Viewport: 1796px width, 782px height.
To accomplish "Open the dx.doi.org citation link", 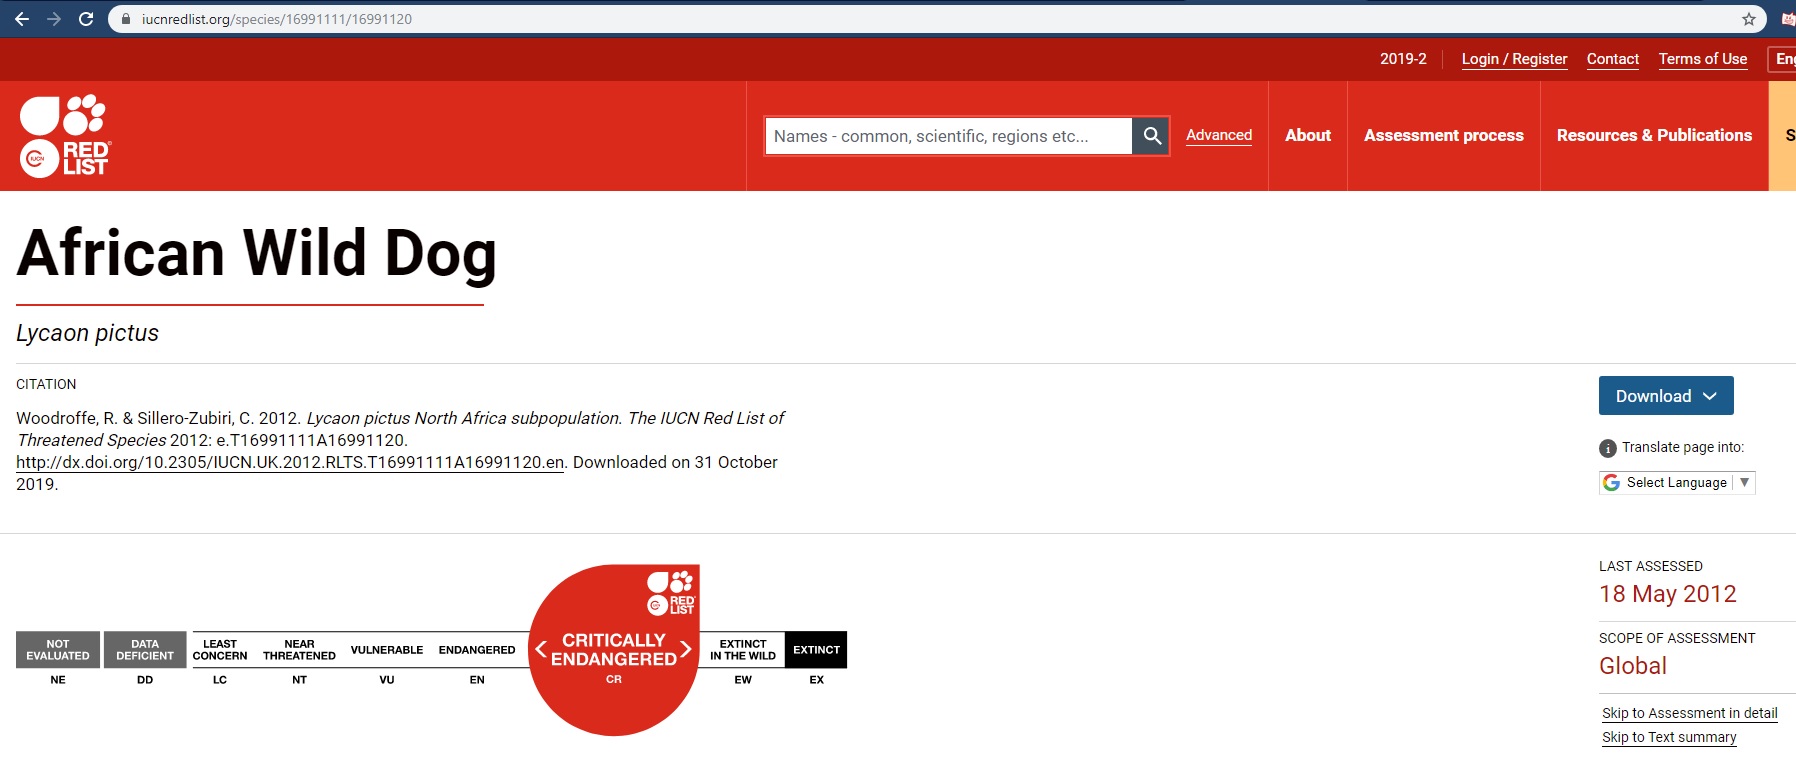I will 290,462.
